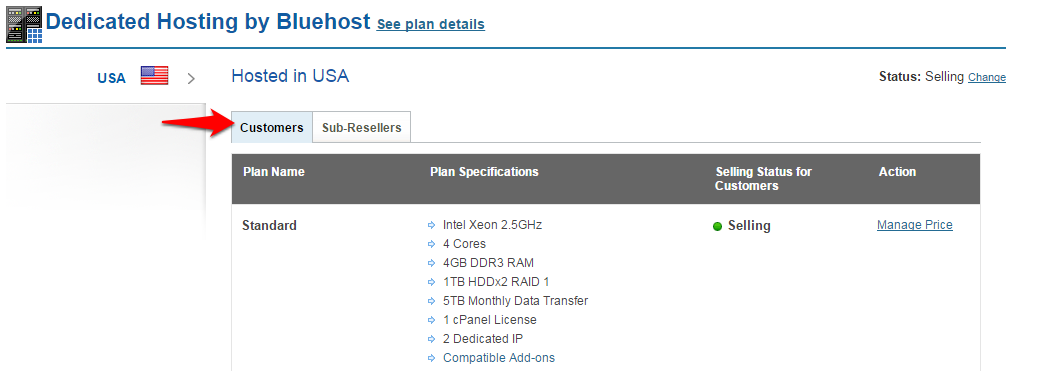Click the arrow bullet beside 4 Cores

coord(432,244)
